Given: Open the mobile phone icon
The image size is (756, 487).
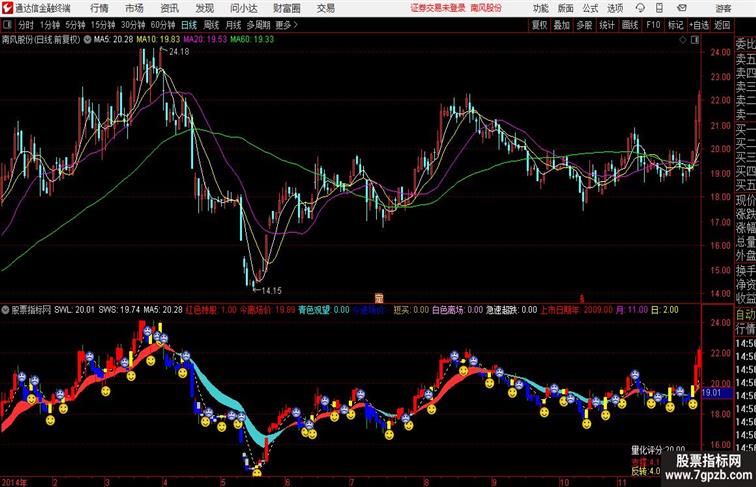Looking at the screenshot, I should [660, 8].
